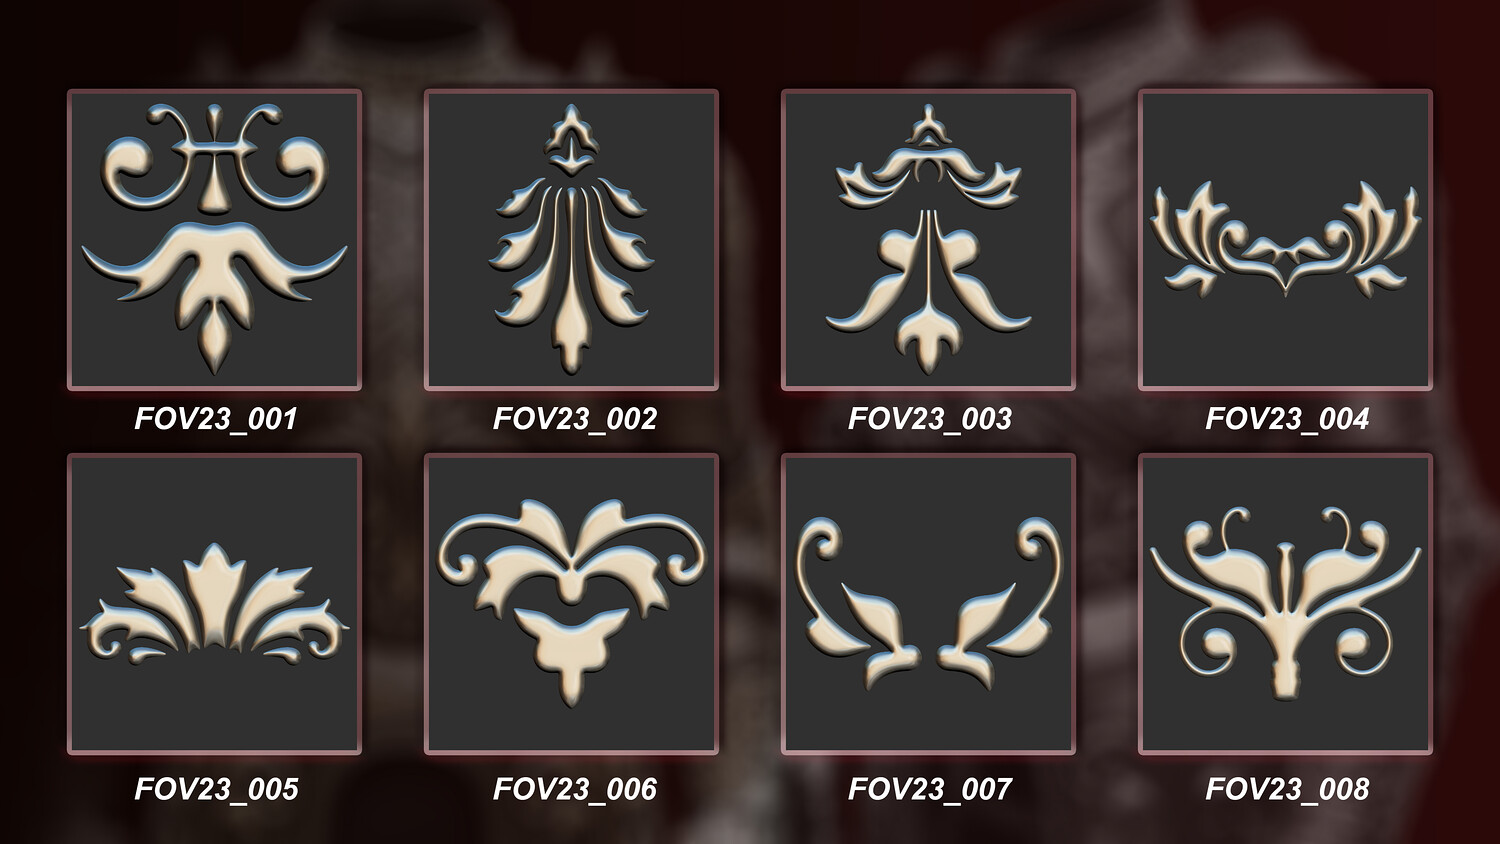Select the FOV23_003 ornament thumbnail
Viewport: 1500px width, 844px height.
pos(928,240)
